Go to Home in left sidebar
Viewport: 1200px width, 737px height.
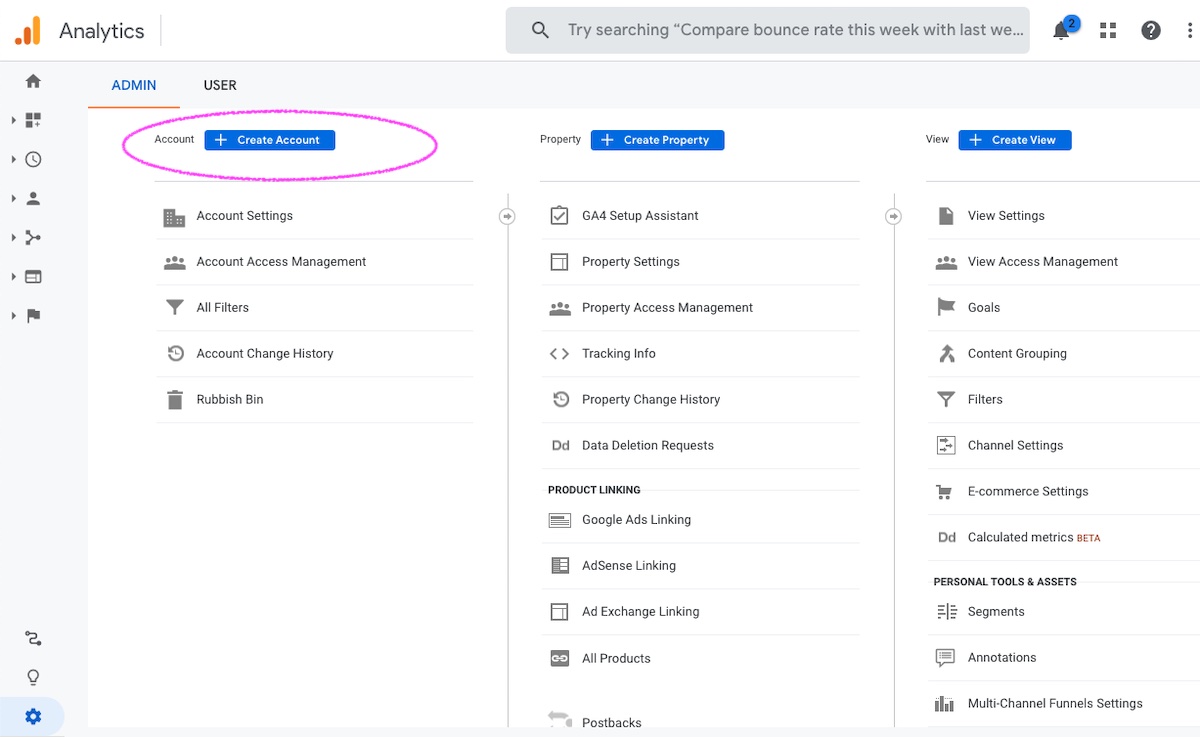point(33,81)
